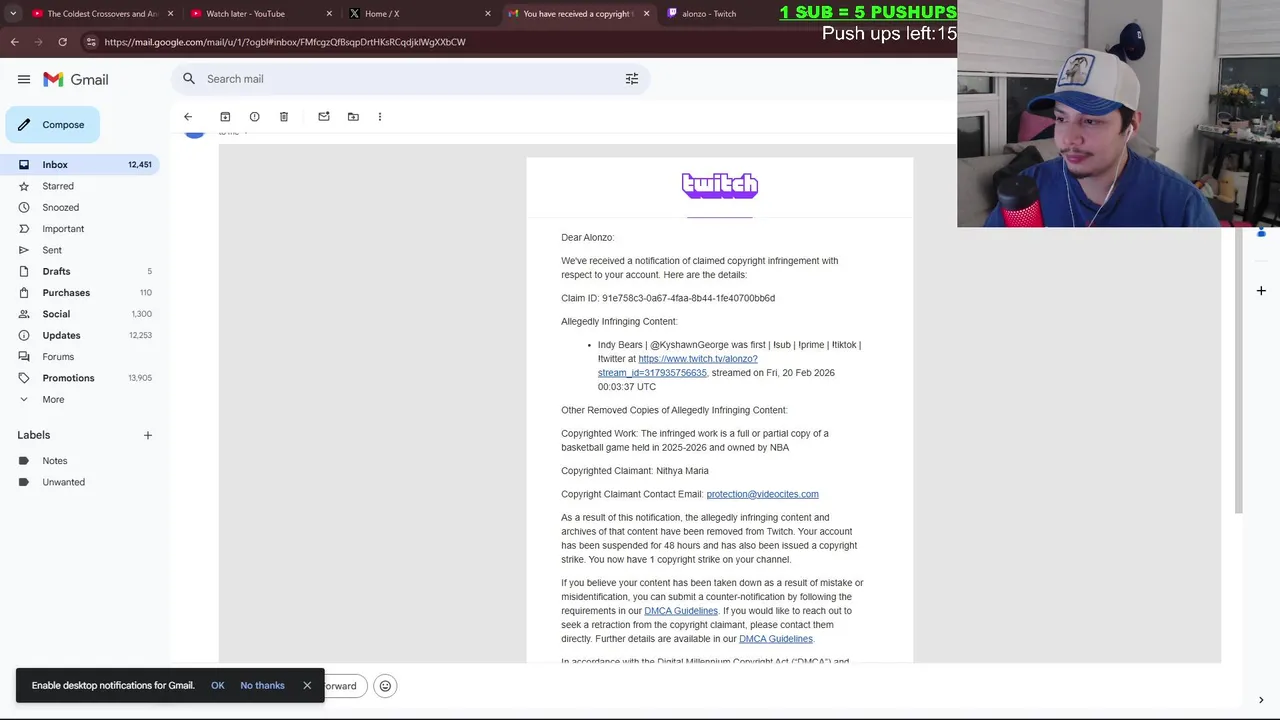Reload the current page

click(62, 42)
